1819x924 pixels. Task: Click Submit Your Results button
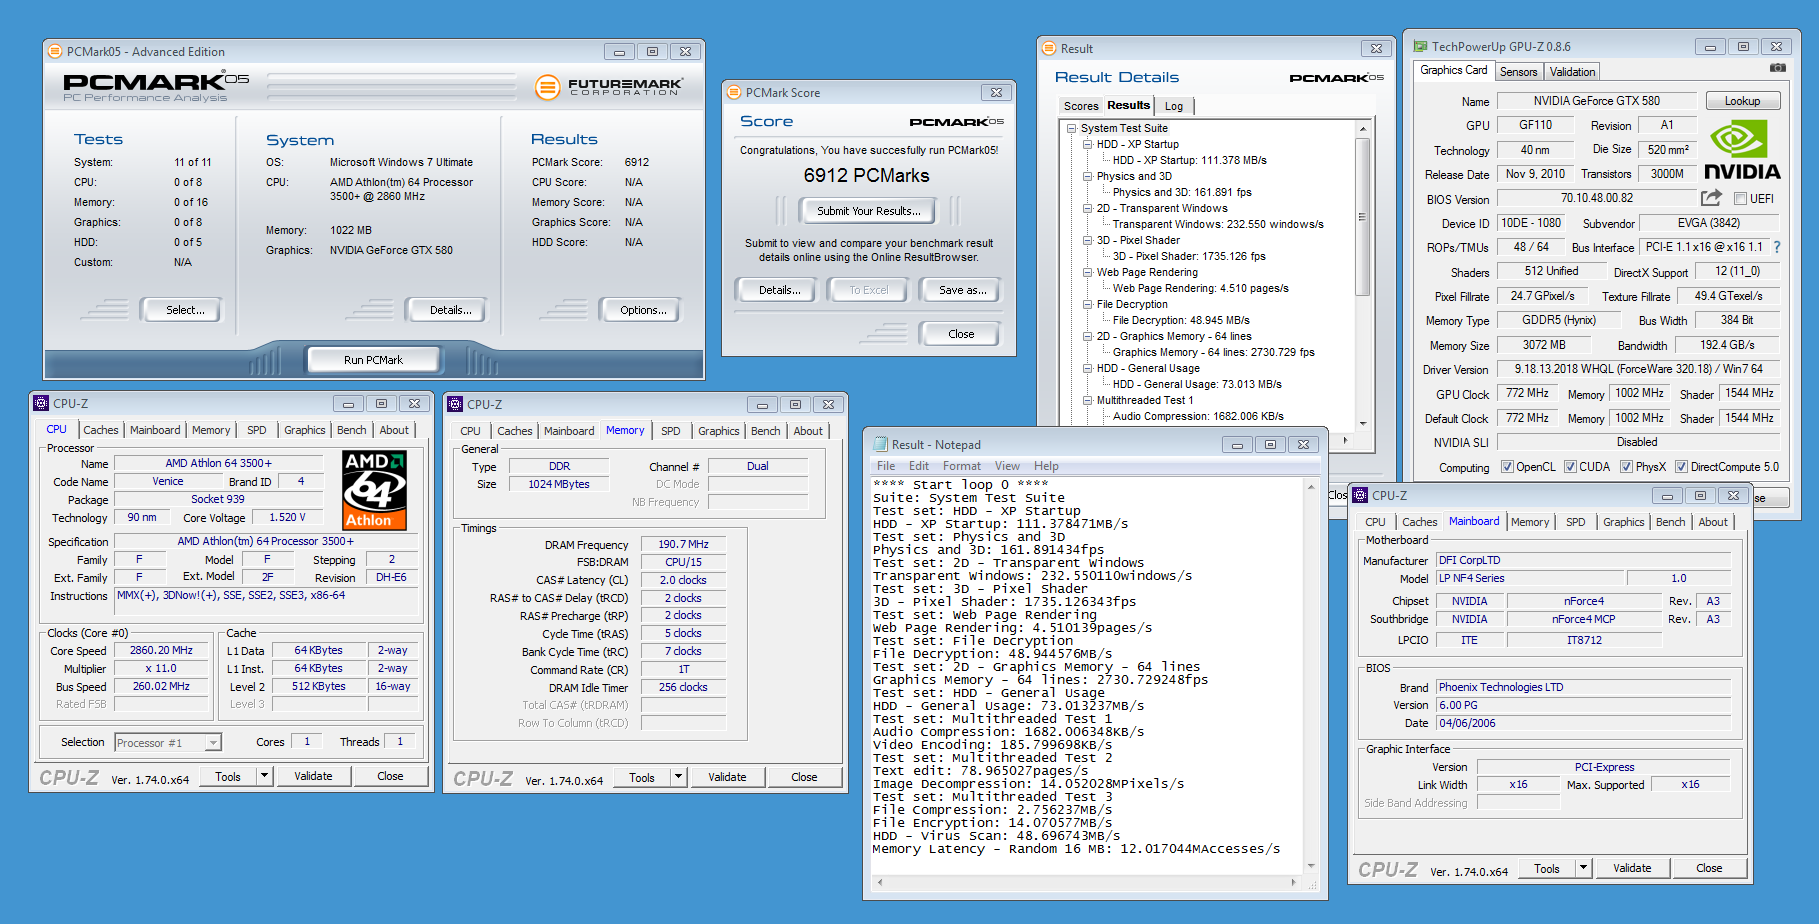[868, 211]
